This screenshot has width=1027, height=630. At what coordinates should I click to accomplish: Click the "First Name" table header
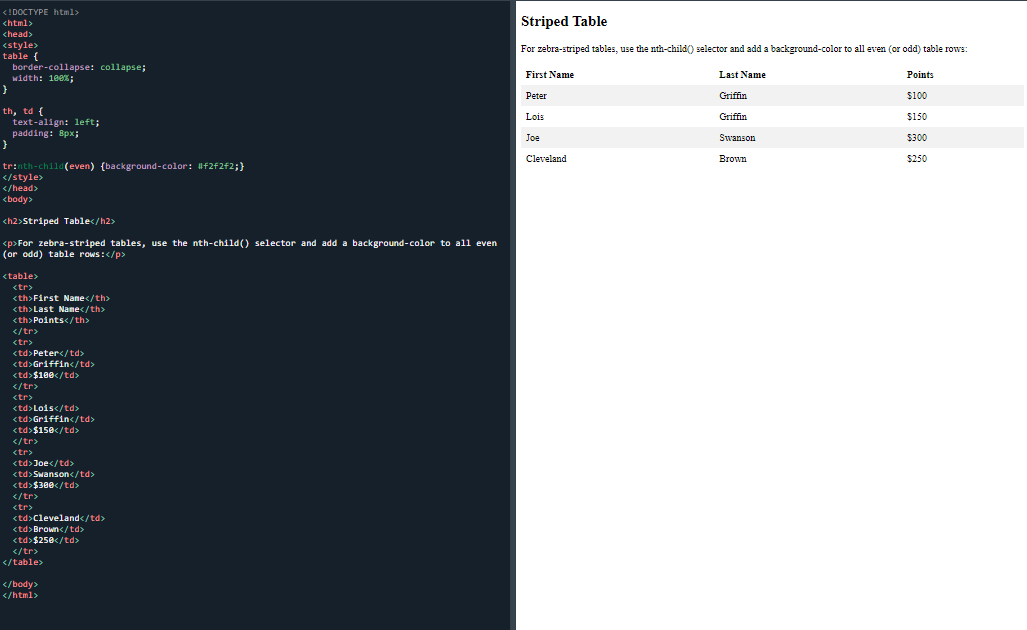(550, 75)
